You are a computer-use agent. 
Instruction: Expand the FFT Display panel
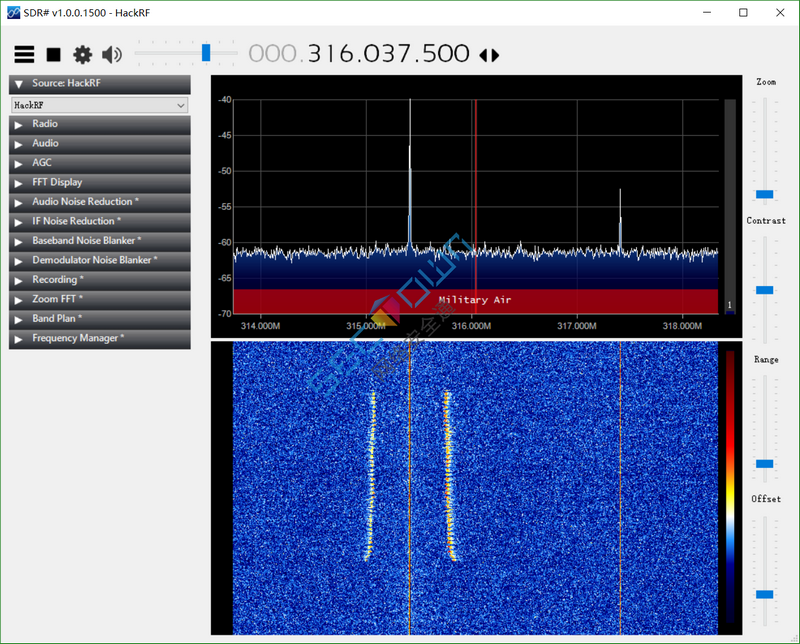pos(100,183)
